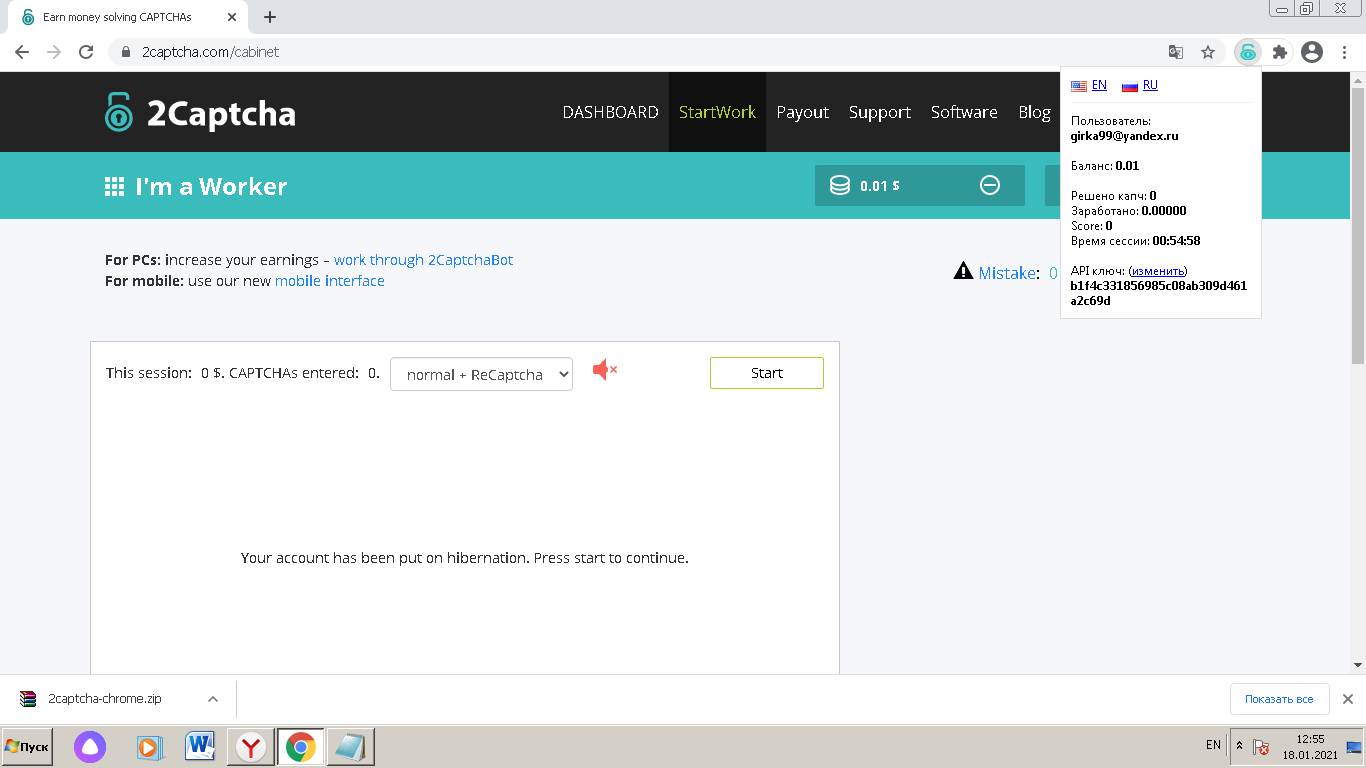Open Microsoft Word from the taskbar

point(201,746)
